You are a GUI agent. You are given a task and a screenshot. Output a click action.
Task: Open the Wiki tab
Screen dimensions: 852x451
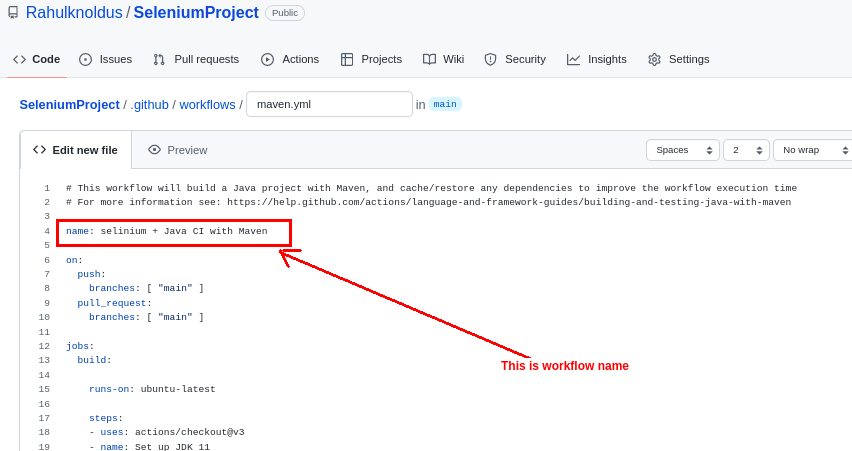443,59
